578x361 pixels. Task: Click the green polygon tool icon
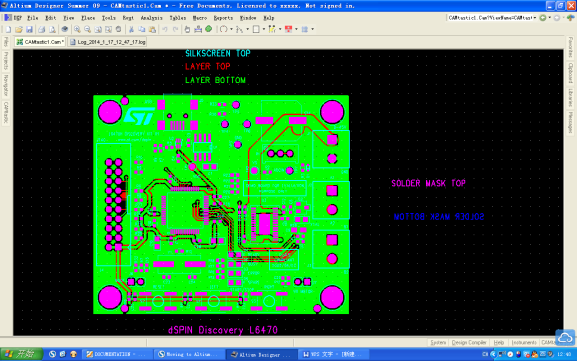pyautogui.click(x=209, y=29)
